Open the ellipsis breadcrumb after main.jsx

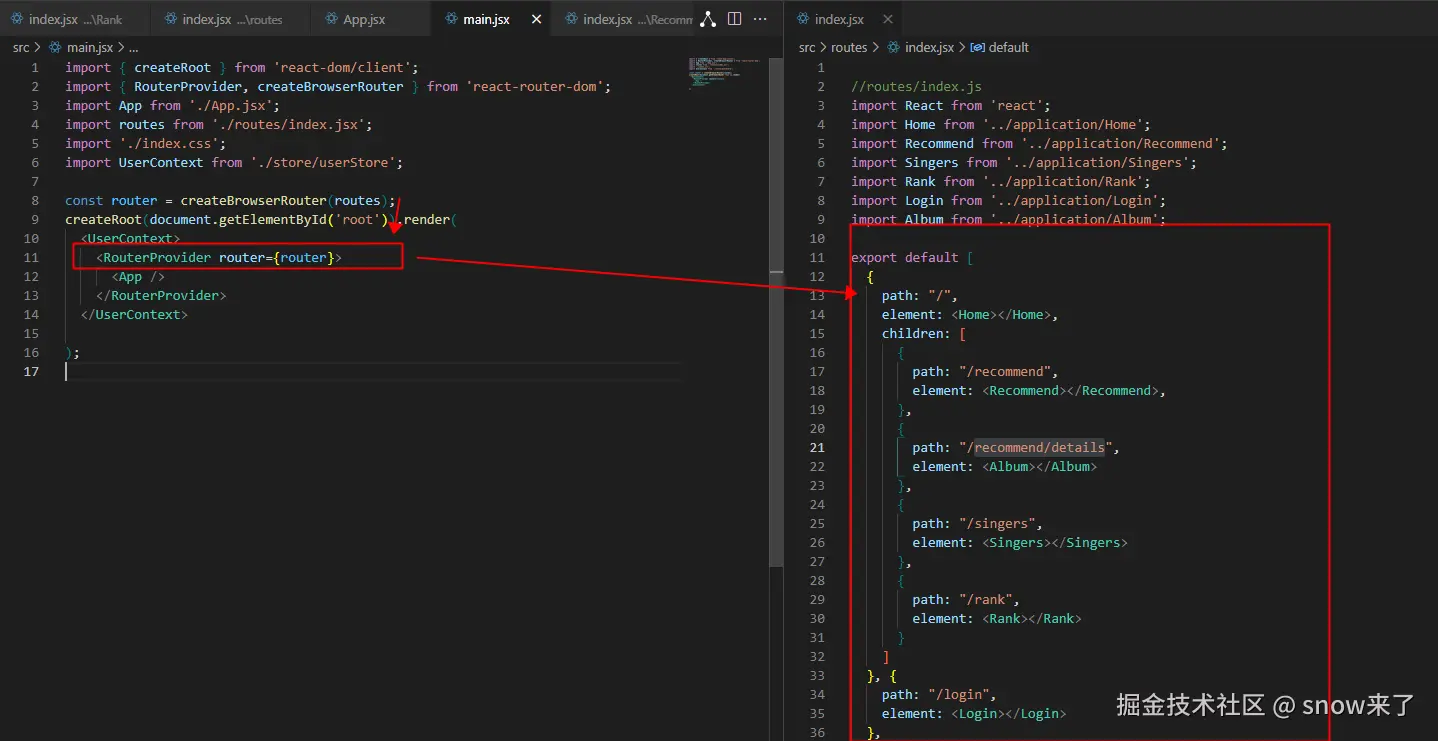point(134,47)
